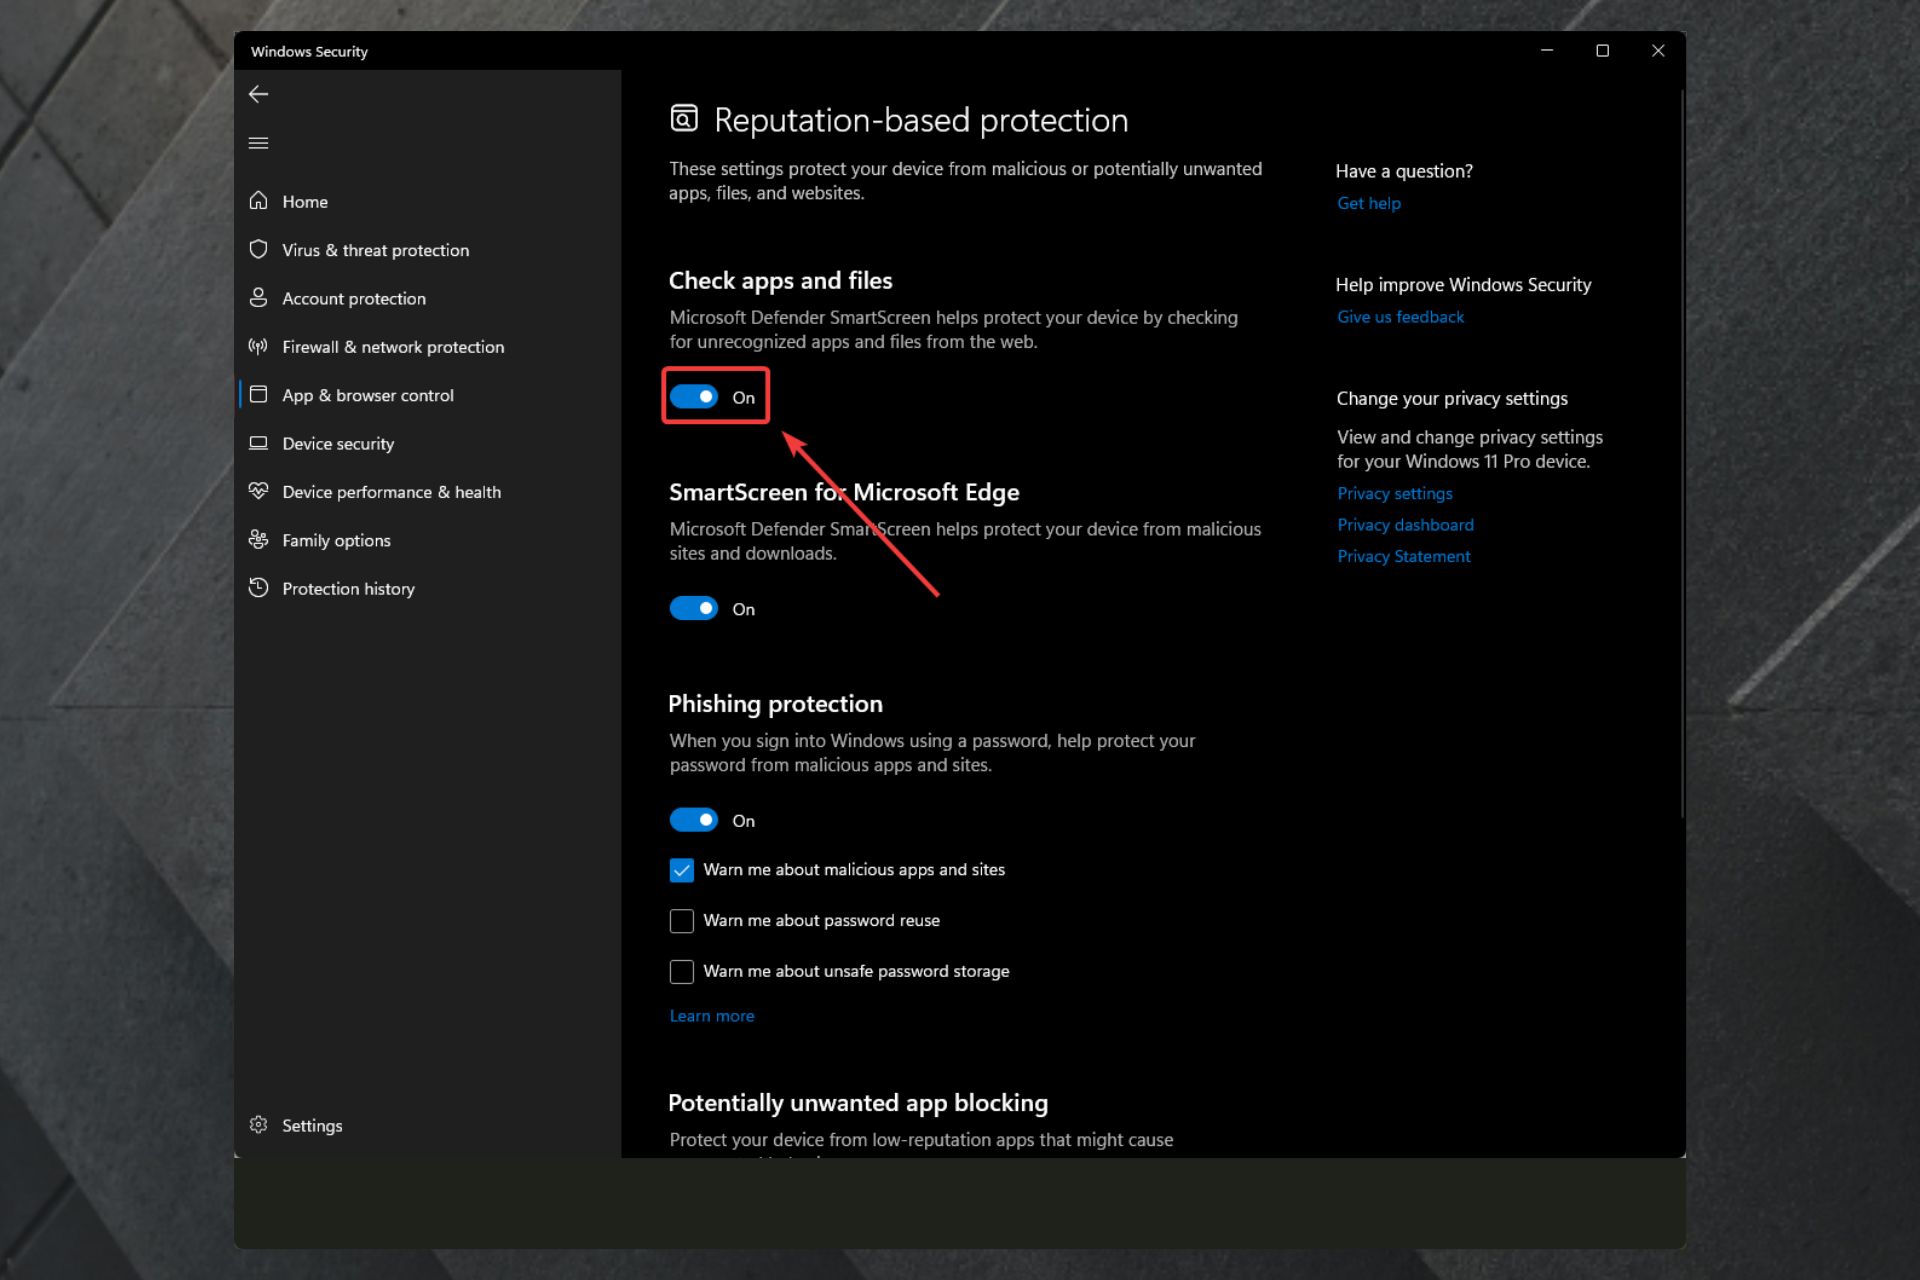The height and width of the screenshot is (1280, 1920).
Task: Open Home in the sidebar
Action: (x=305, y=201)
